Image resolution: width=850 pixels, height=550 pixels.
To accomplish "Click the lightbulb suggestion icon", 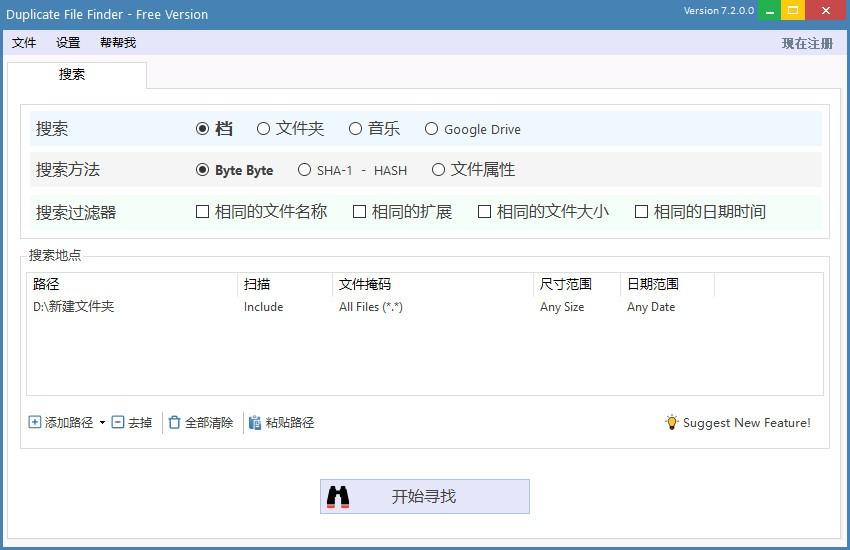I will click(672, 422).
